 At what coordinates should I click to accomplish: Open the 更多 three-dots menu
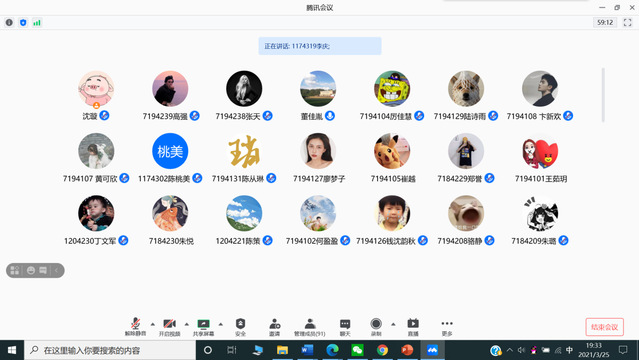(447, 327)
